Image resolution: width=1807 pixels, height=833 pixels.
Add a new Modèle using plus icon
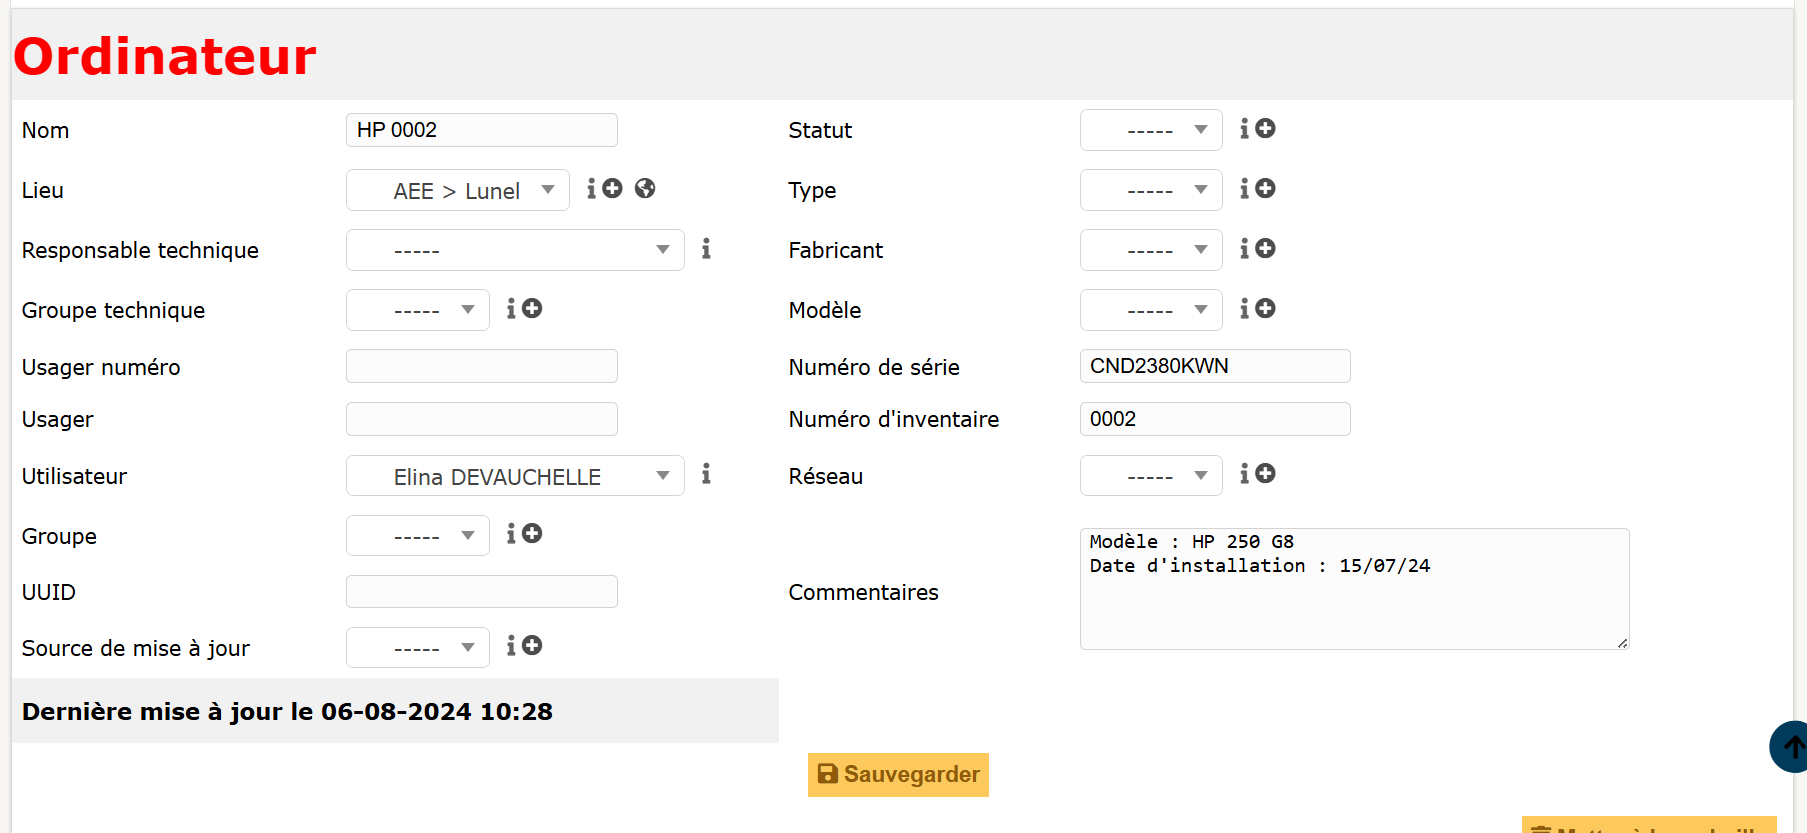(x=1265, y=309)
